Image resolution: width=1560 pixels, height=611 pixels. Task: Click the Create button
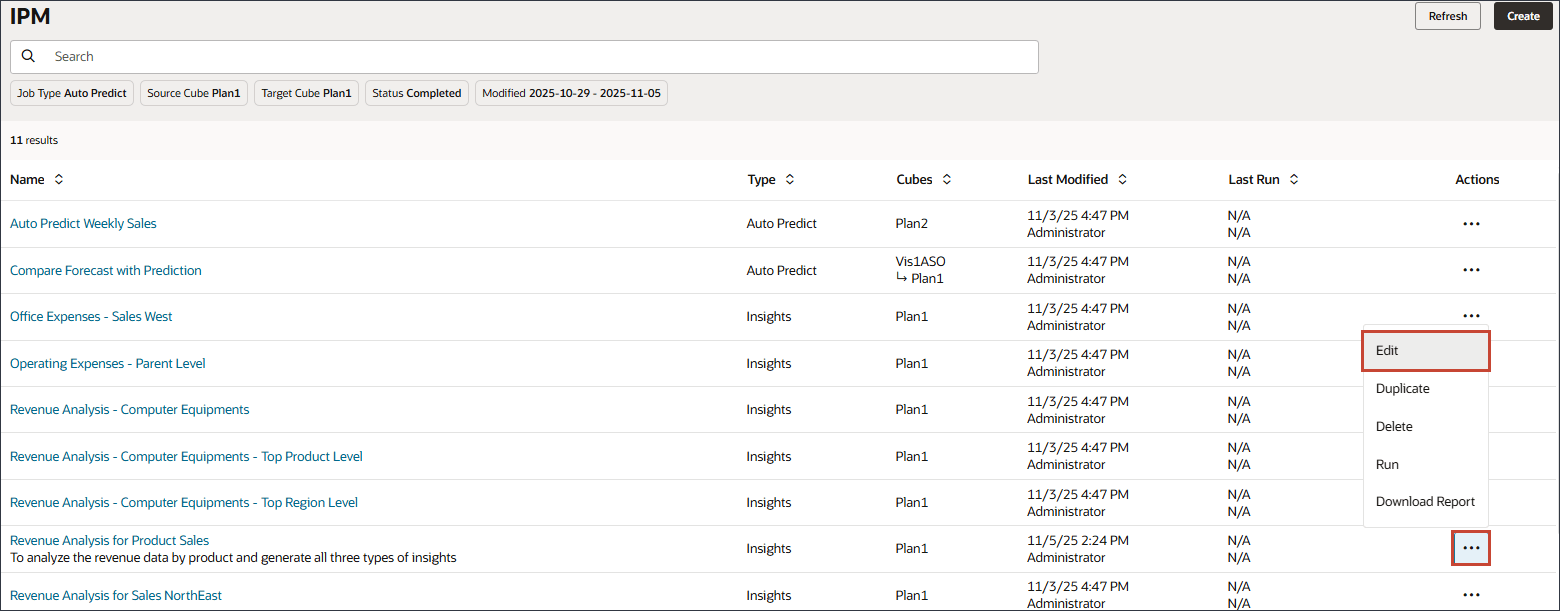click(1522, 16)
